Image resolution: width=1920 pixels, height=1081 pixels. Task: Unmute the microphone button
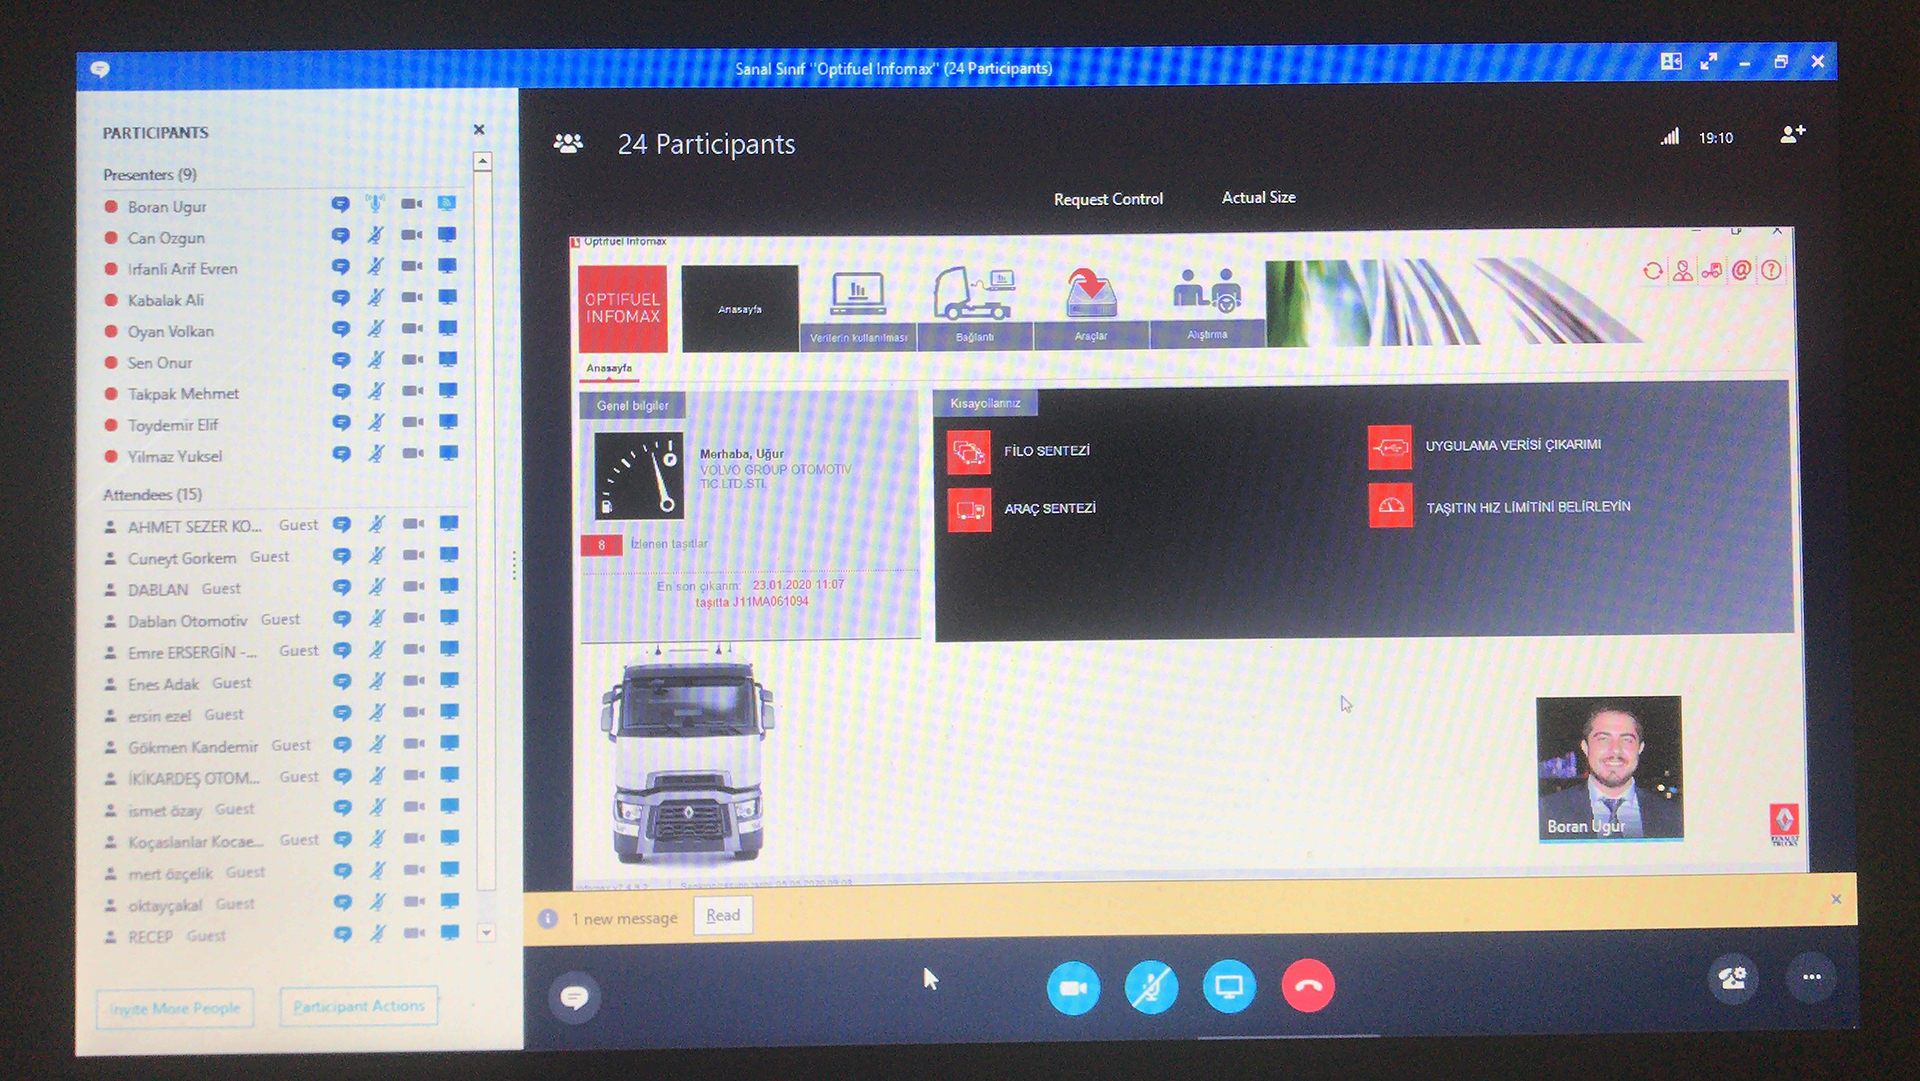coord(1151,988)
